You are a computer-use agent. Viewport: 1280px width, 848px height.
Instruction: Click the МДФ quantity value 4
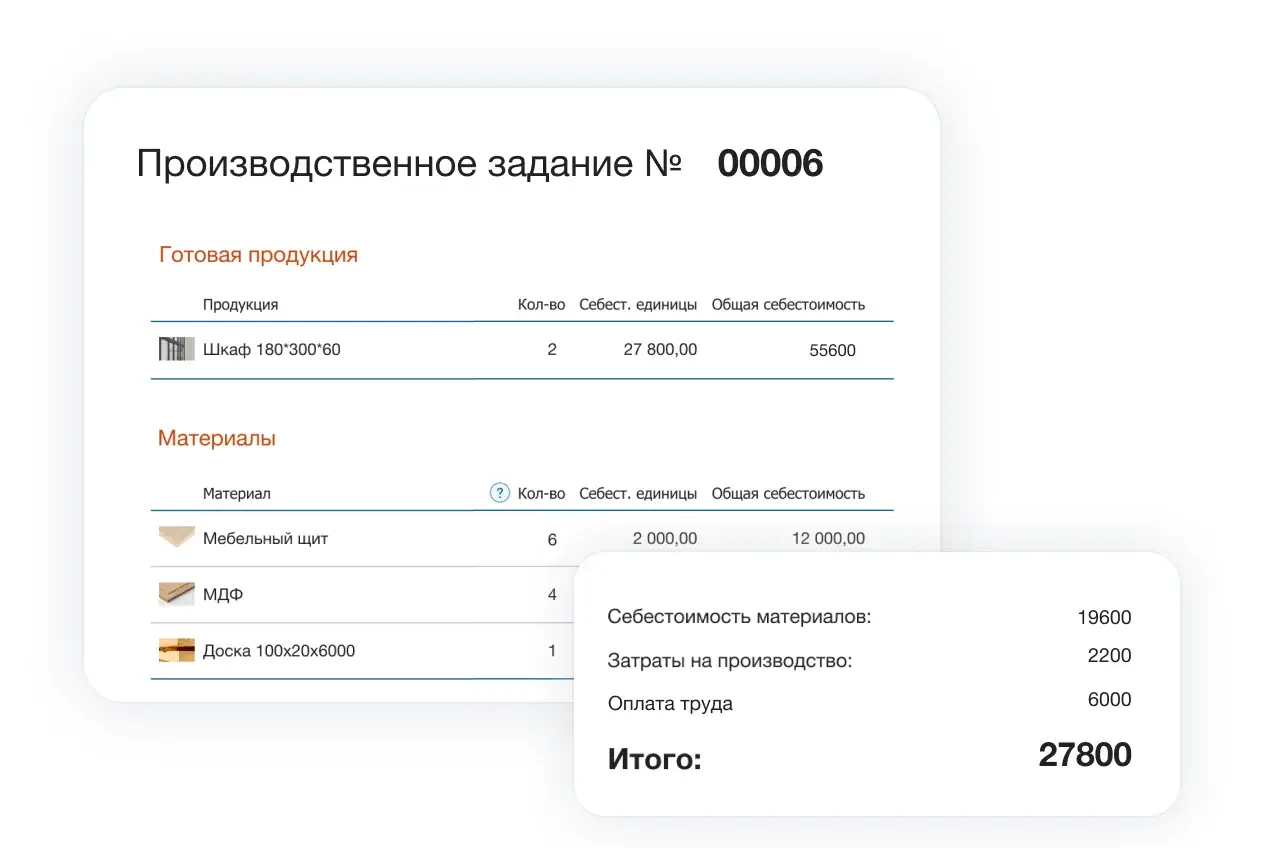552,595
